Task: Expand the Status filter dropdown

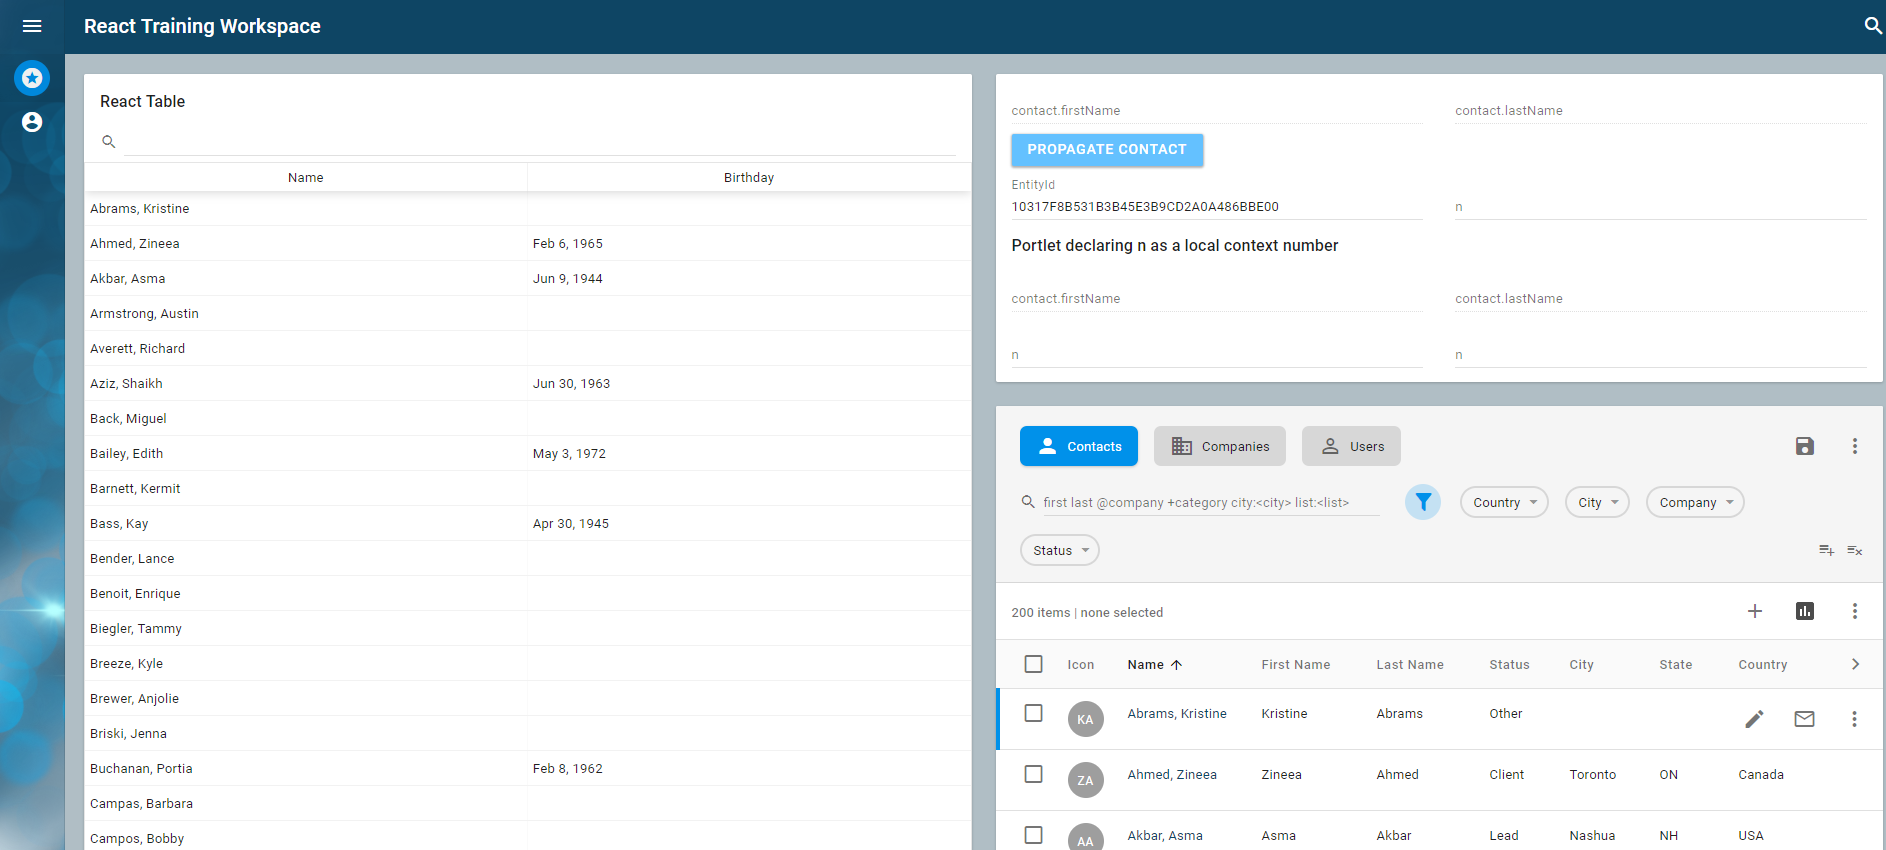Action: pos(1059,550)
